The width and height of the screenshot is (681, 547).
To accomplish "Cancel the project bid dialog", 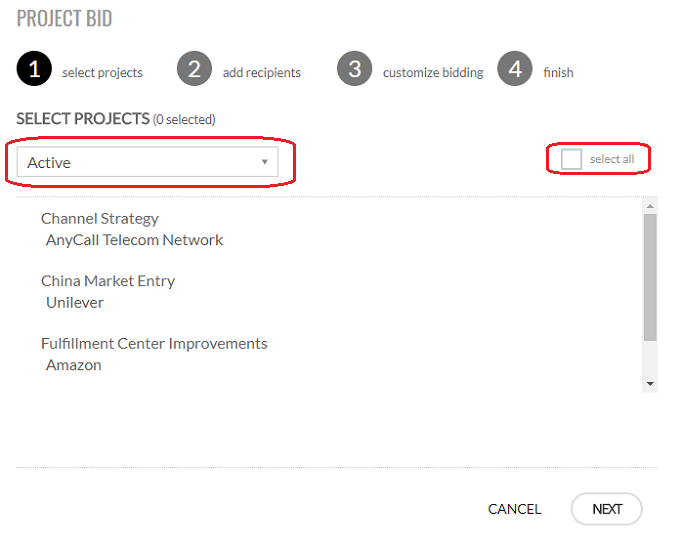I will pyautogui.click(x=514, y=509).
